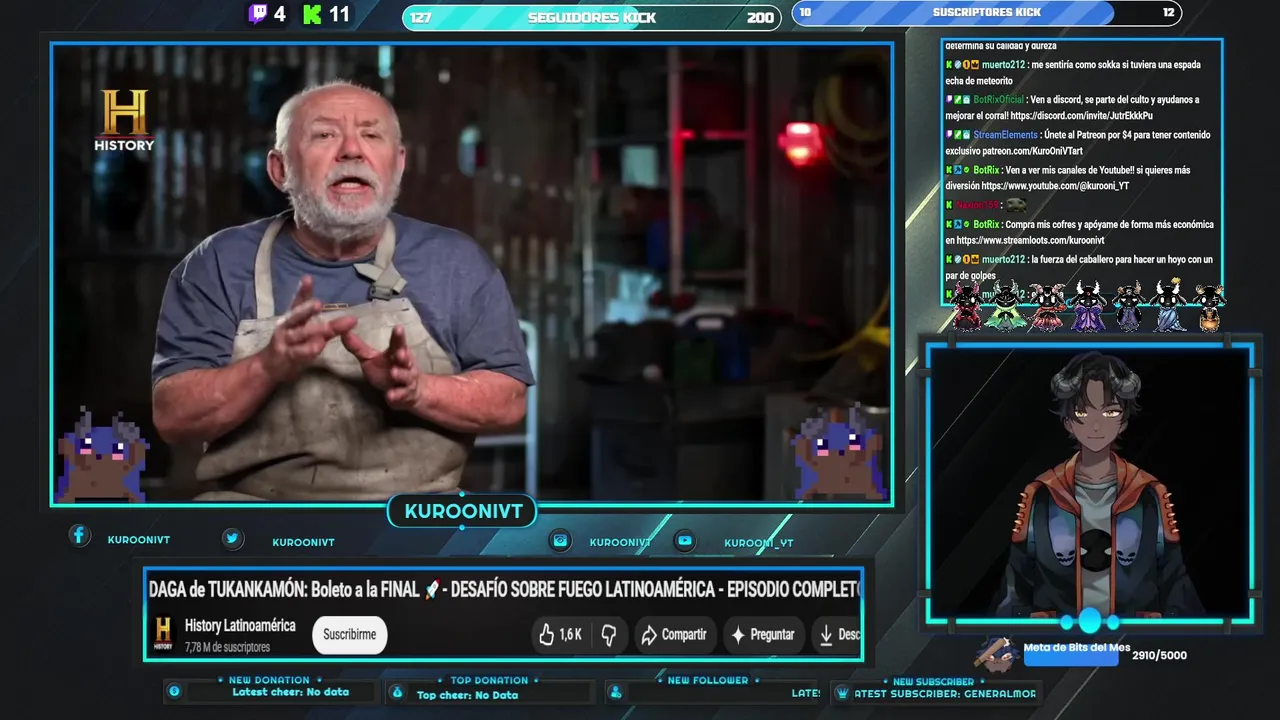This screenshot has height=720, width=1280.
Task: Click the Suscribirme button
Action: (x=350, y=634)
